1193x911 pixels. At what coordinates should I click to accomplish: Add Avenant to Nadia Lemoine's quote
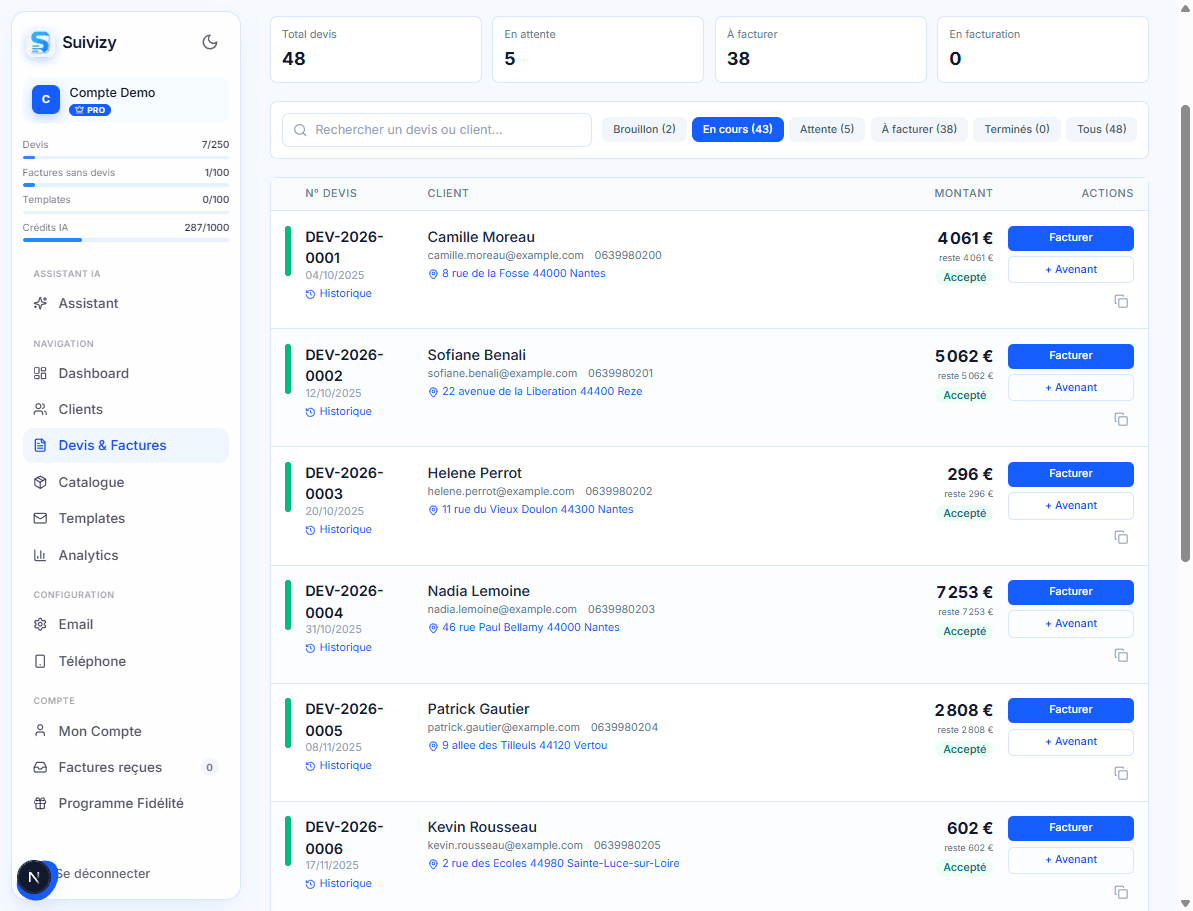point(1071,623)
